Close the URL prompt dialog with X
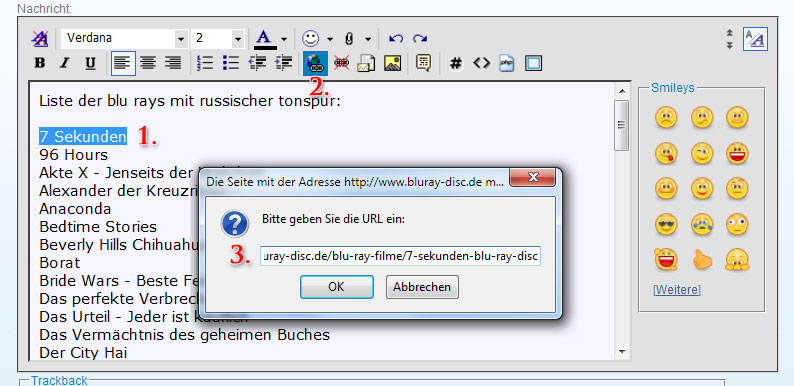Viewport: 794px width, 386px height. [533, 177]
